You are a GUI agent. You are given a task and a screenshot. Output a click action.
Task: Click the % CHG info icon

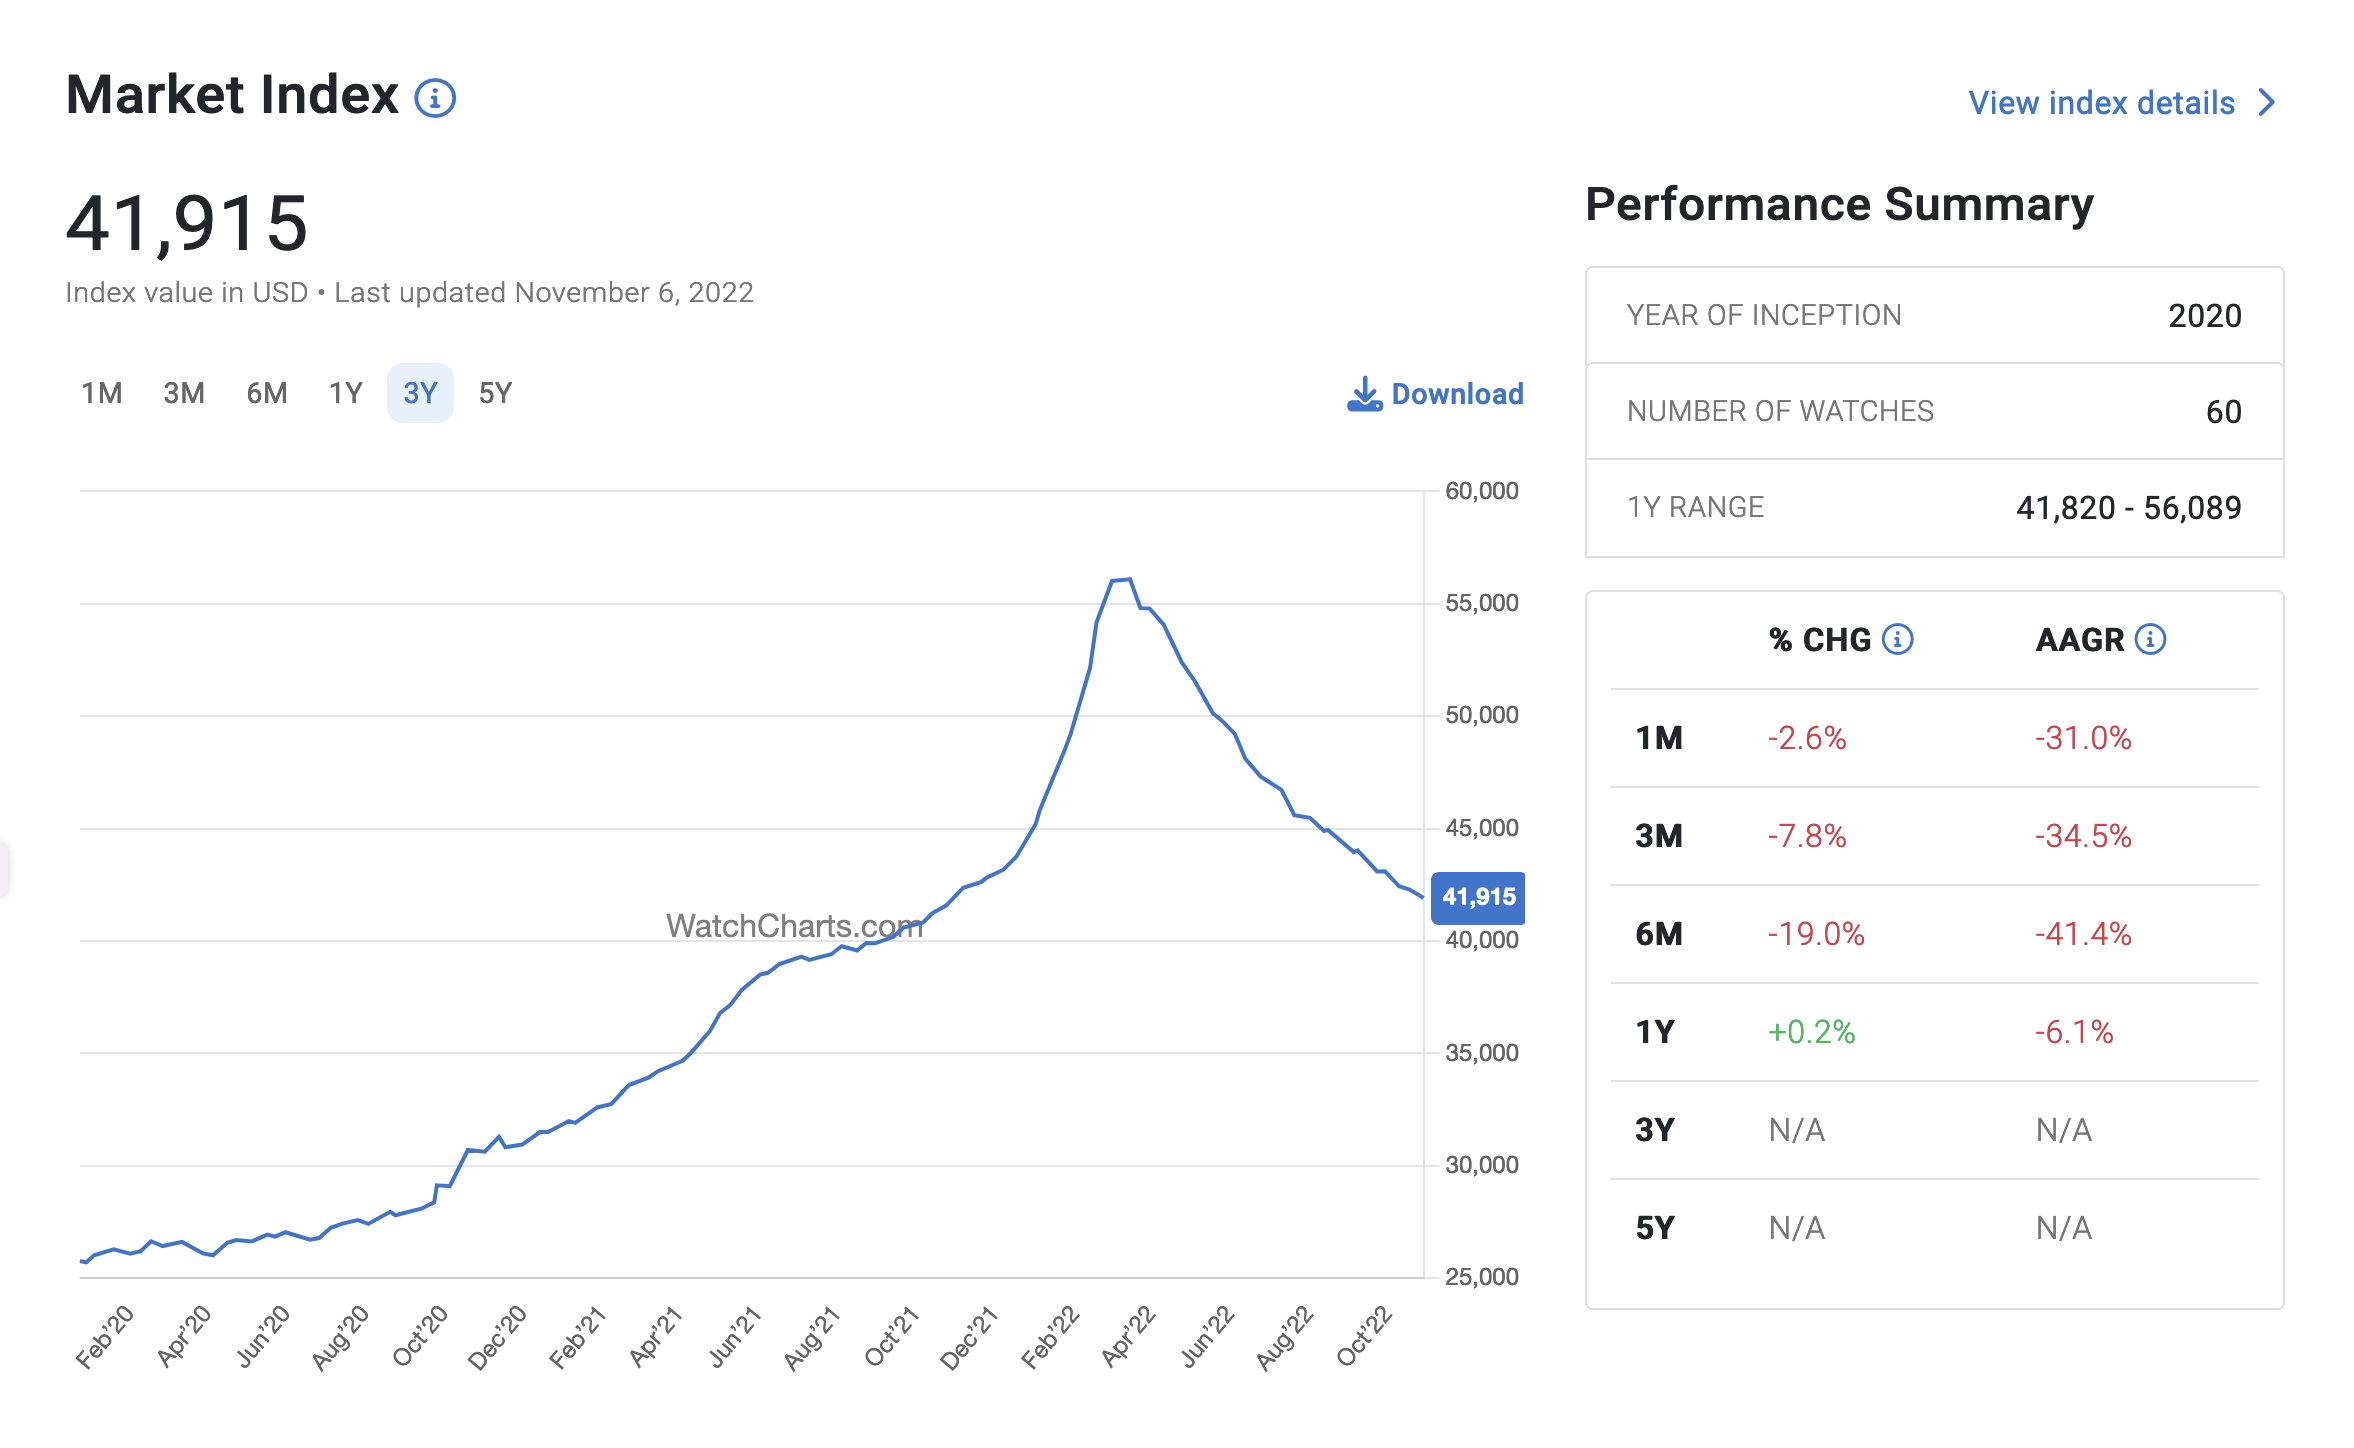coord(1897,639)
